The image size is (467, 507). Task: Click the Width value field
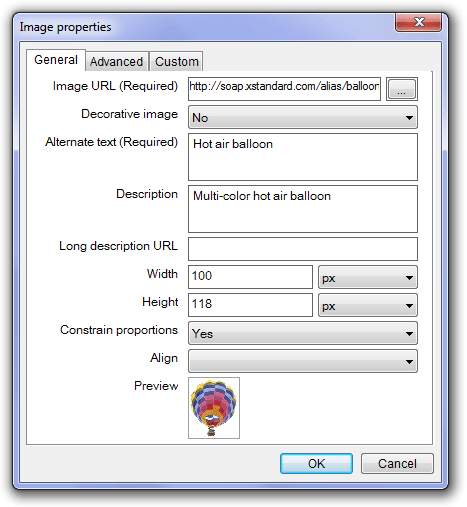tap(250, 277)
